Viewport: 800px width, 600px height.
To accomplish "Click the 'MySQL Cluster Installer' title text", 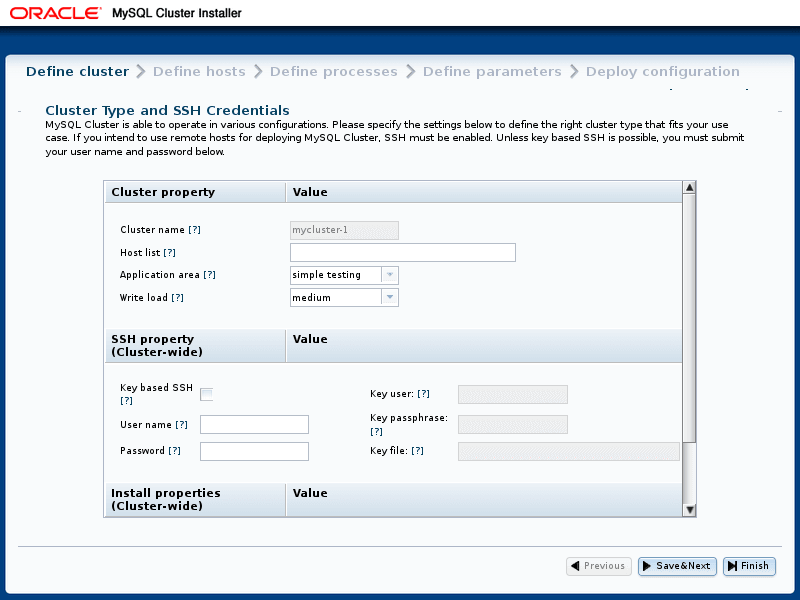I will (x=177, y=13).
